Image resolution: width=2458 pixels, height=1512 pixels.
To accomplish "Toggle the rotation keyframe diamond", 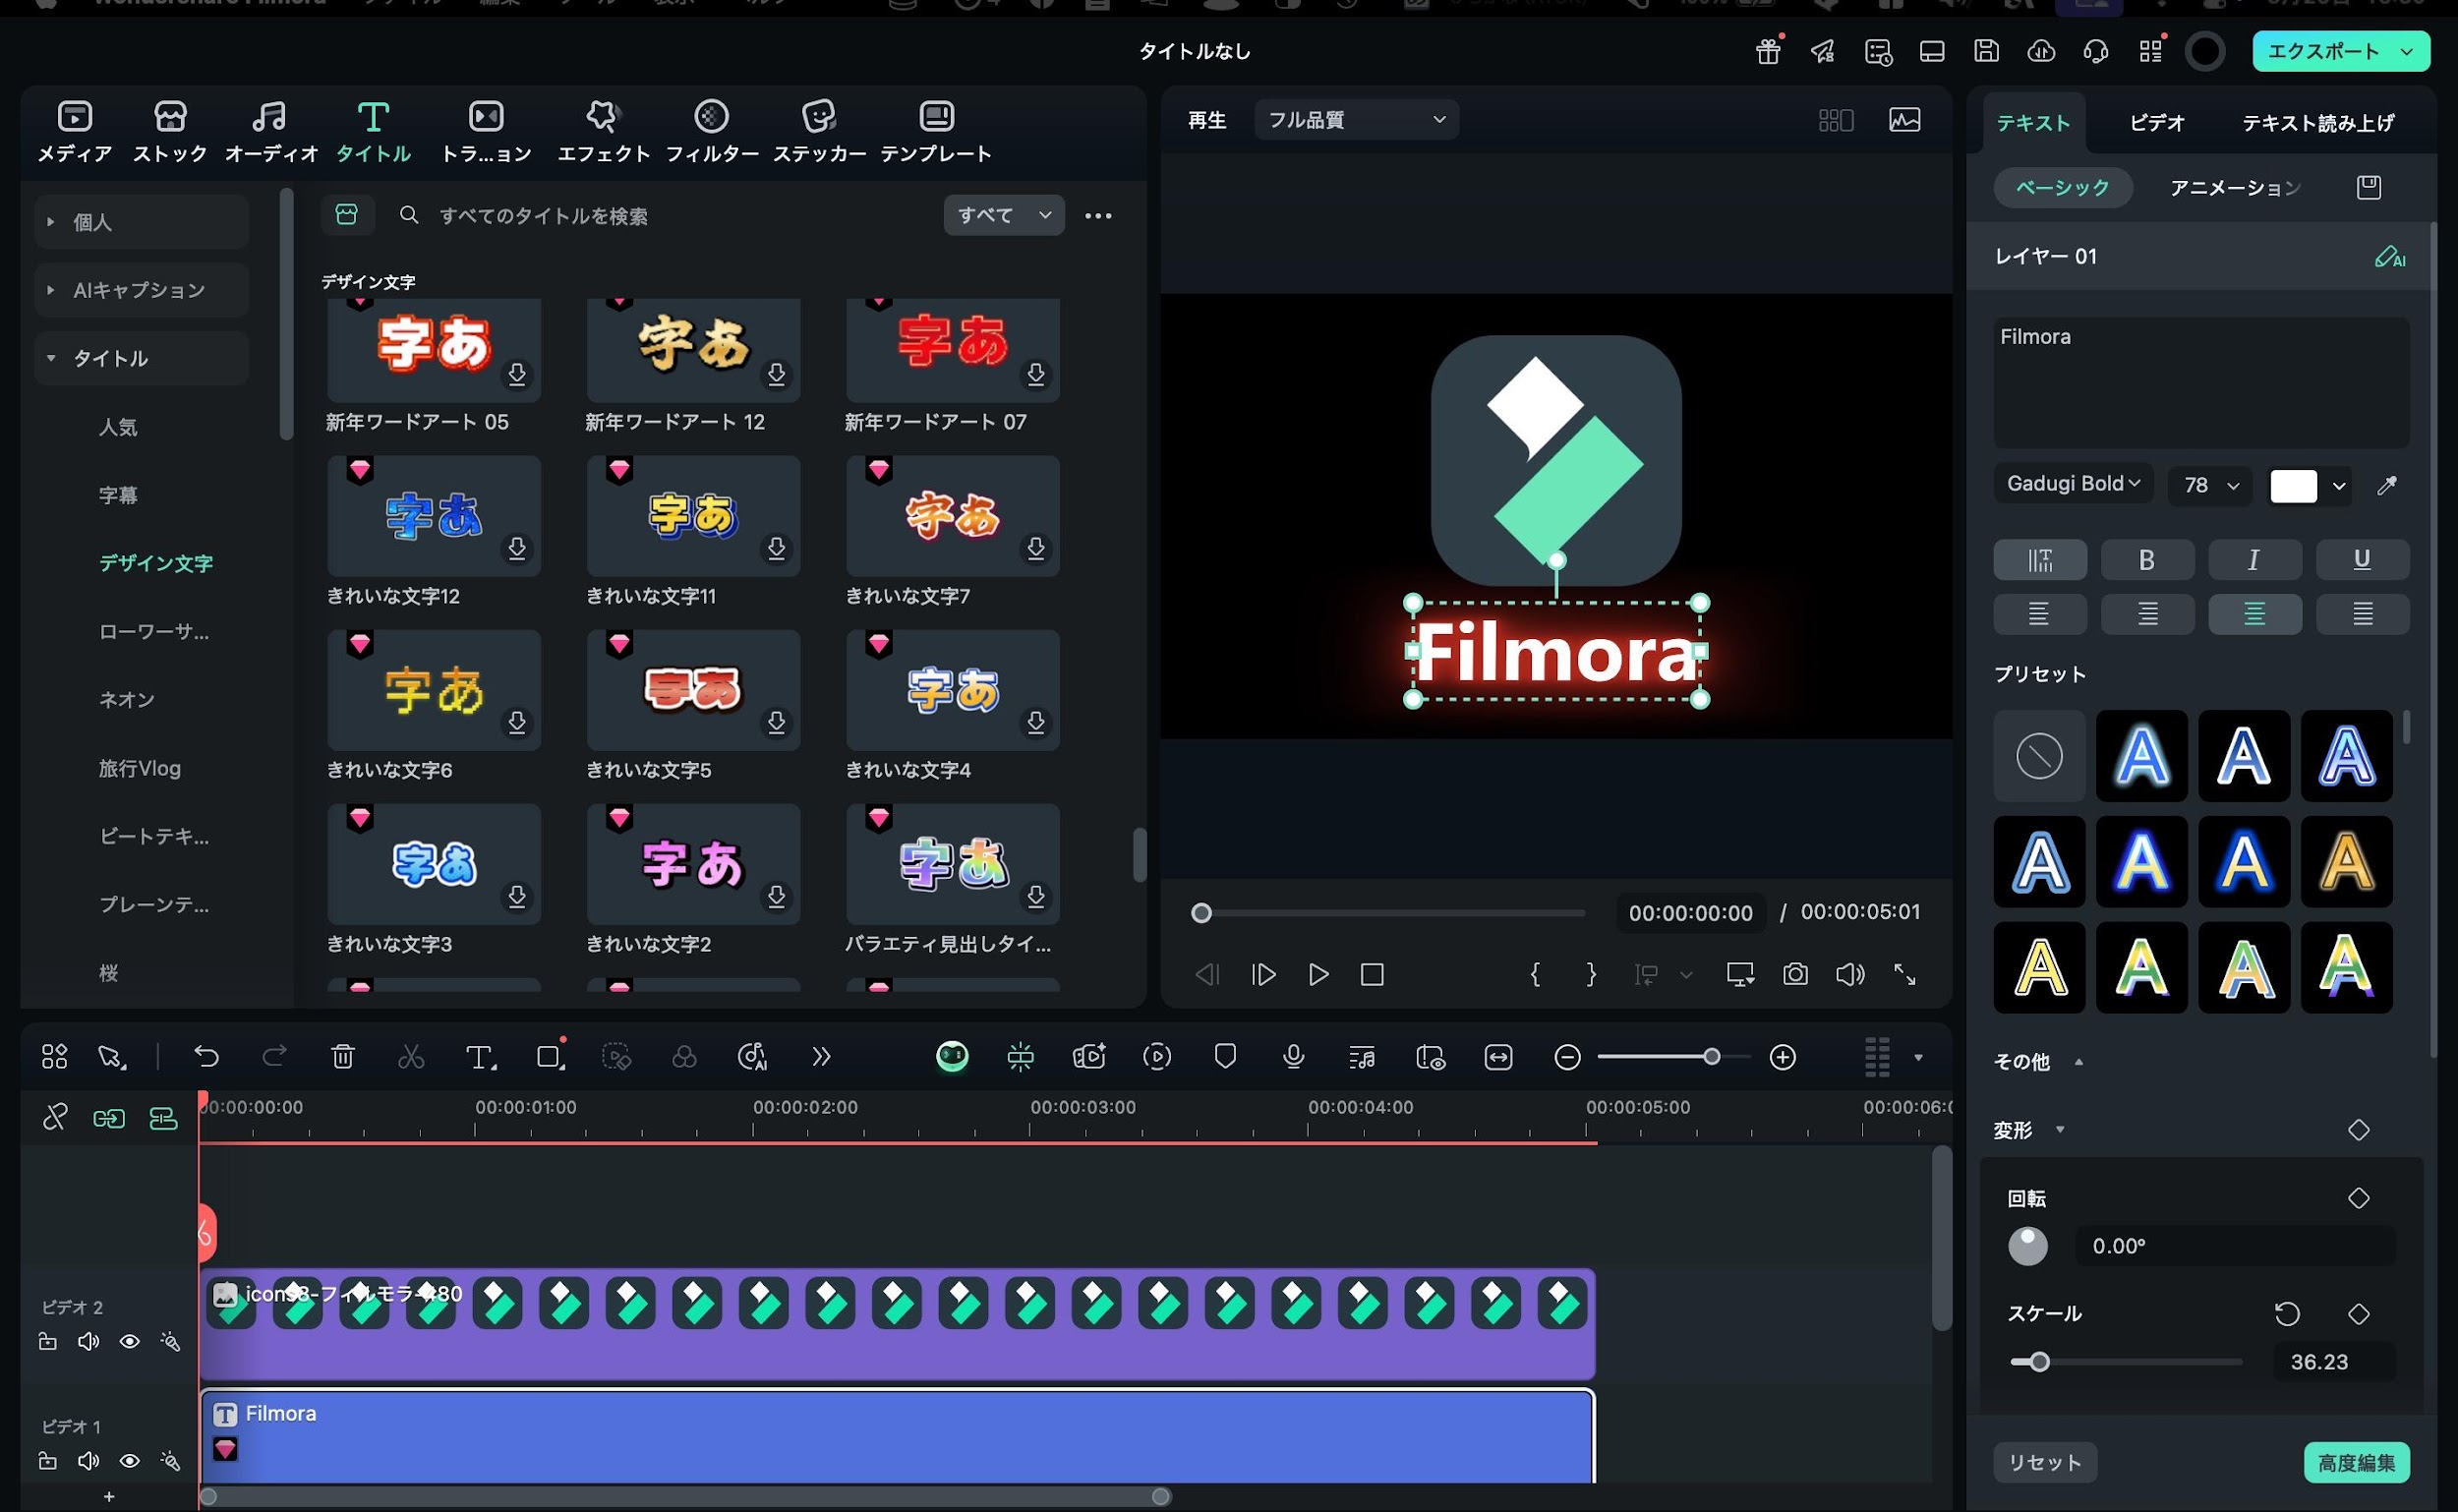I will (2358, 1198).
